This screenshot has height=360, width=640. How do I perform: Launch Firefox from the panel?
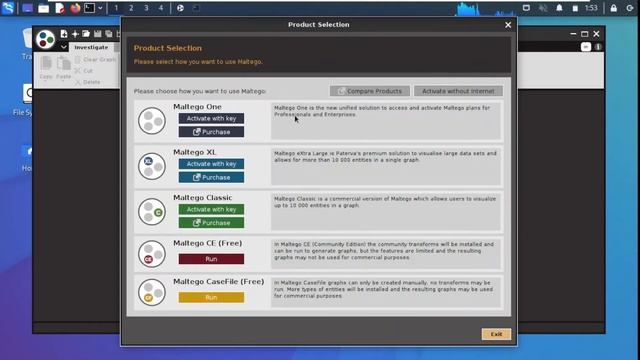[x=75, y=8]
